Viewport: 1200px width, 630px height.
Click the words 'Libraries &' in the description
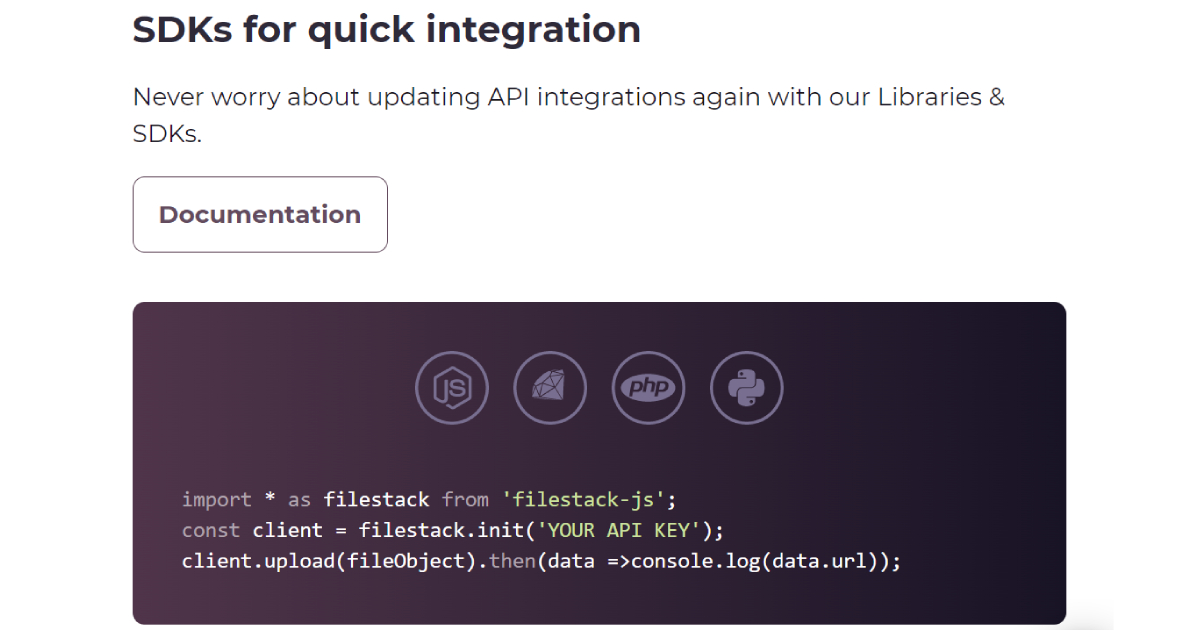click(x=941, y=98)
